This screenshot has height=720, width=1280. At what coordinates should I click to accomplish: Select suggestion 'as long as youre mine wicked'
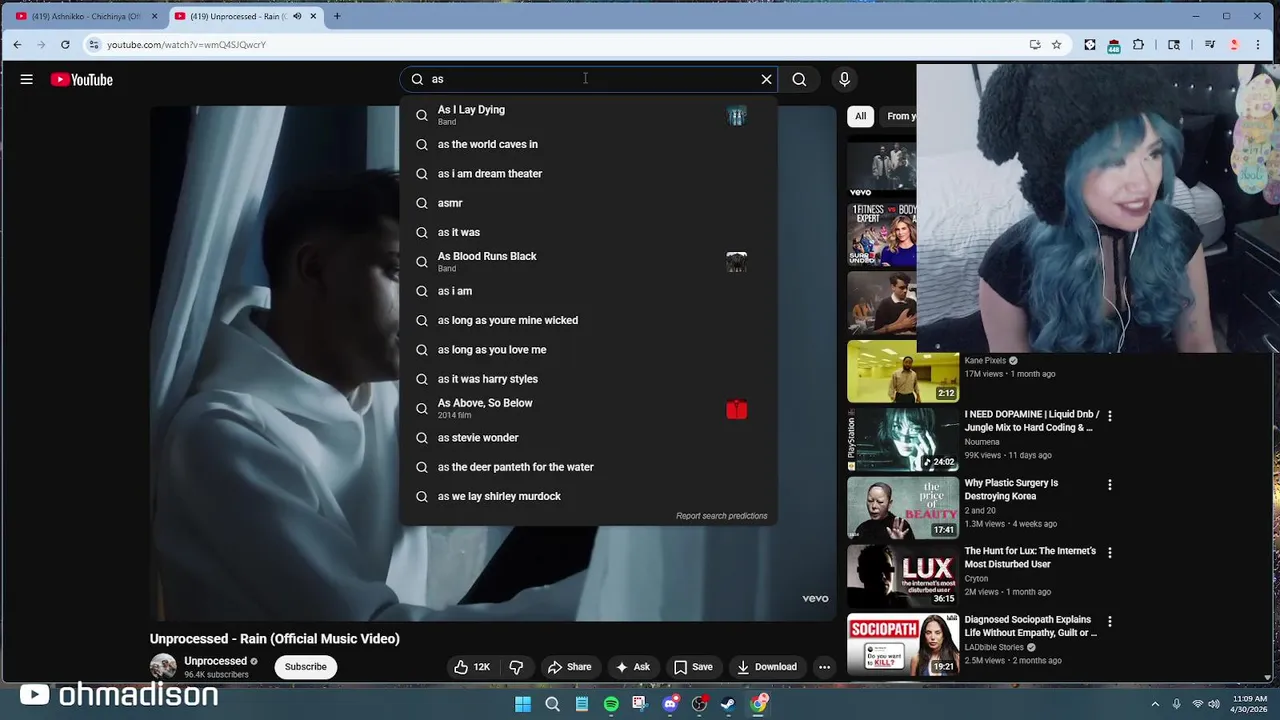click(x=588, y=320)
